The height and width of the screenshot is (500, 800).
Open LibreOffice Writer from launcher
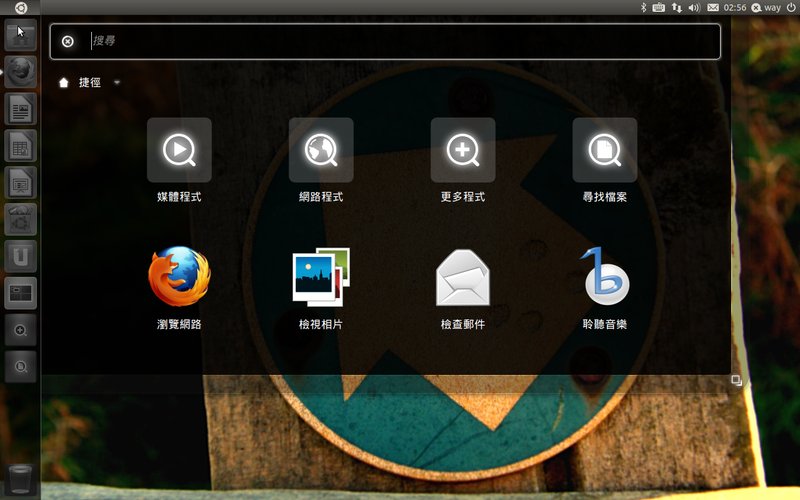[x=20, y=108]
